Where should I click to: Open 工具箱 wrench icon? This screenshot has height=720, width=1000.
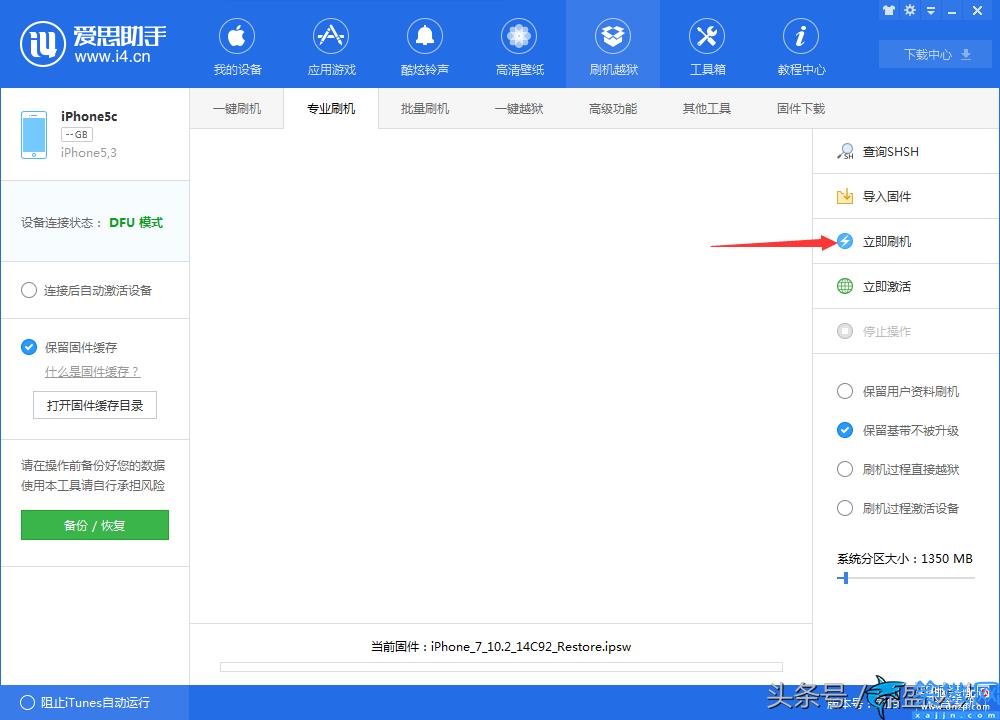[x=707, y=36]
